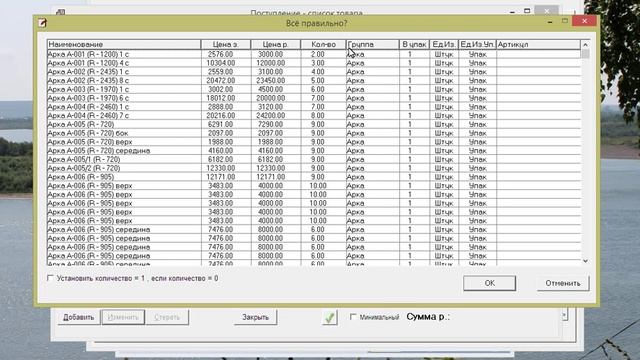640x360 pixels.
Task: Select row Арка А-005 (R - 720) верх
Action: pos(313,142)
